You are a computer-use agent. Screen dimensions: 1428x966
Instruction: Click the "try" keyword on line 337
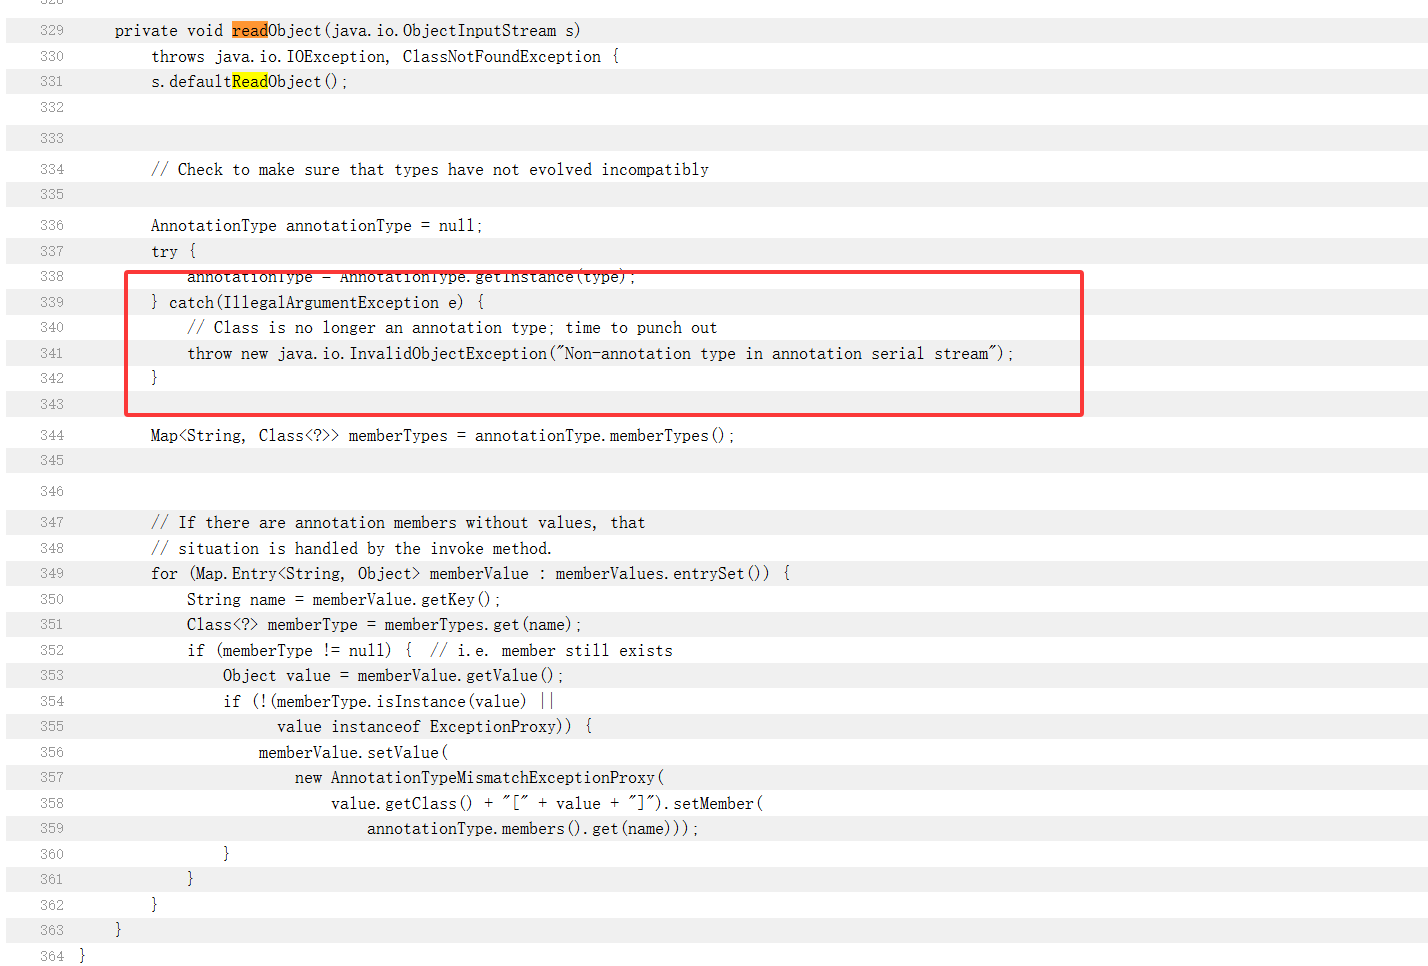[x=164, y=252]
